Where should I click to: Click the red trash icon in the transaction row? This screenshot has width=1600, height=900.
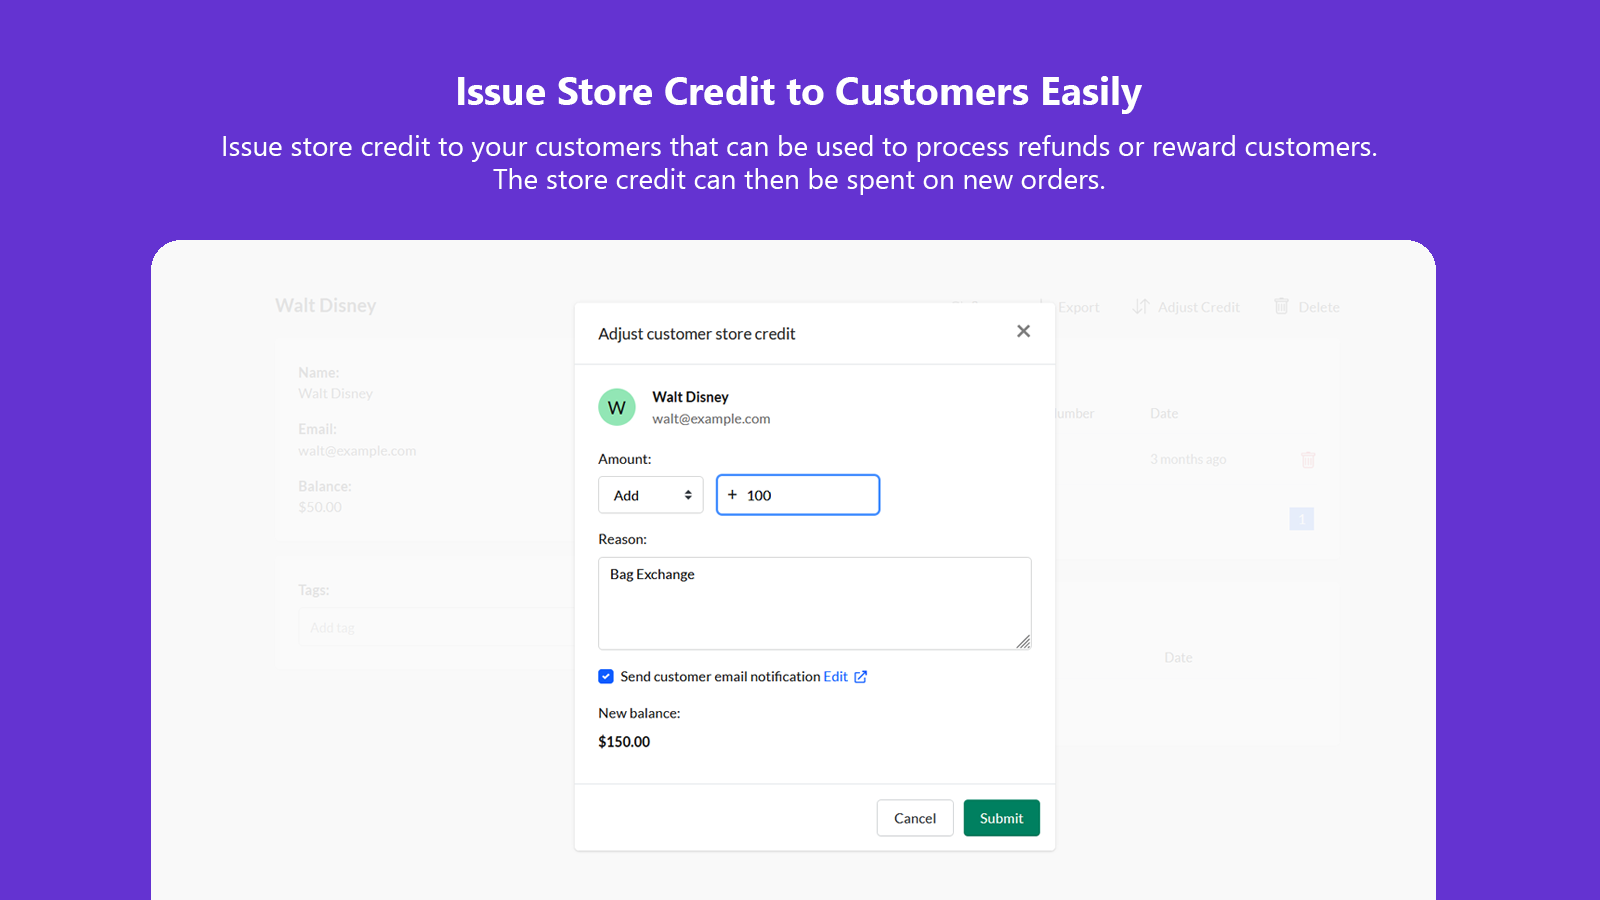click(x=1308, y=459)
